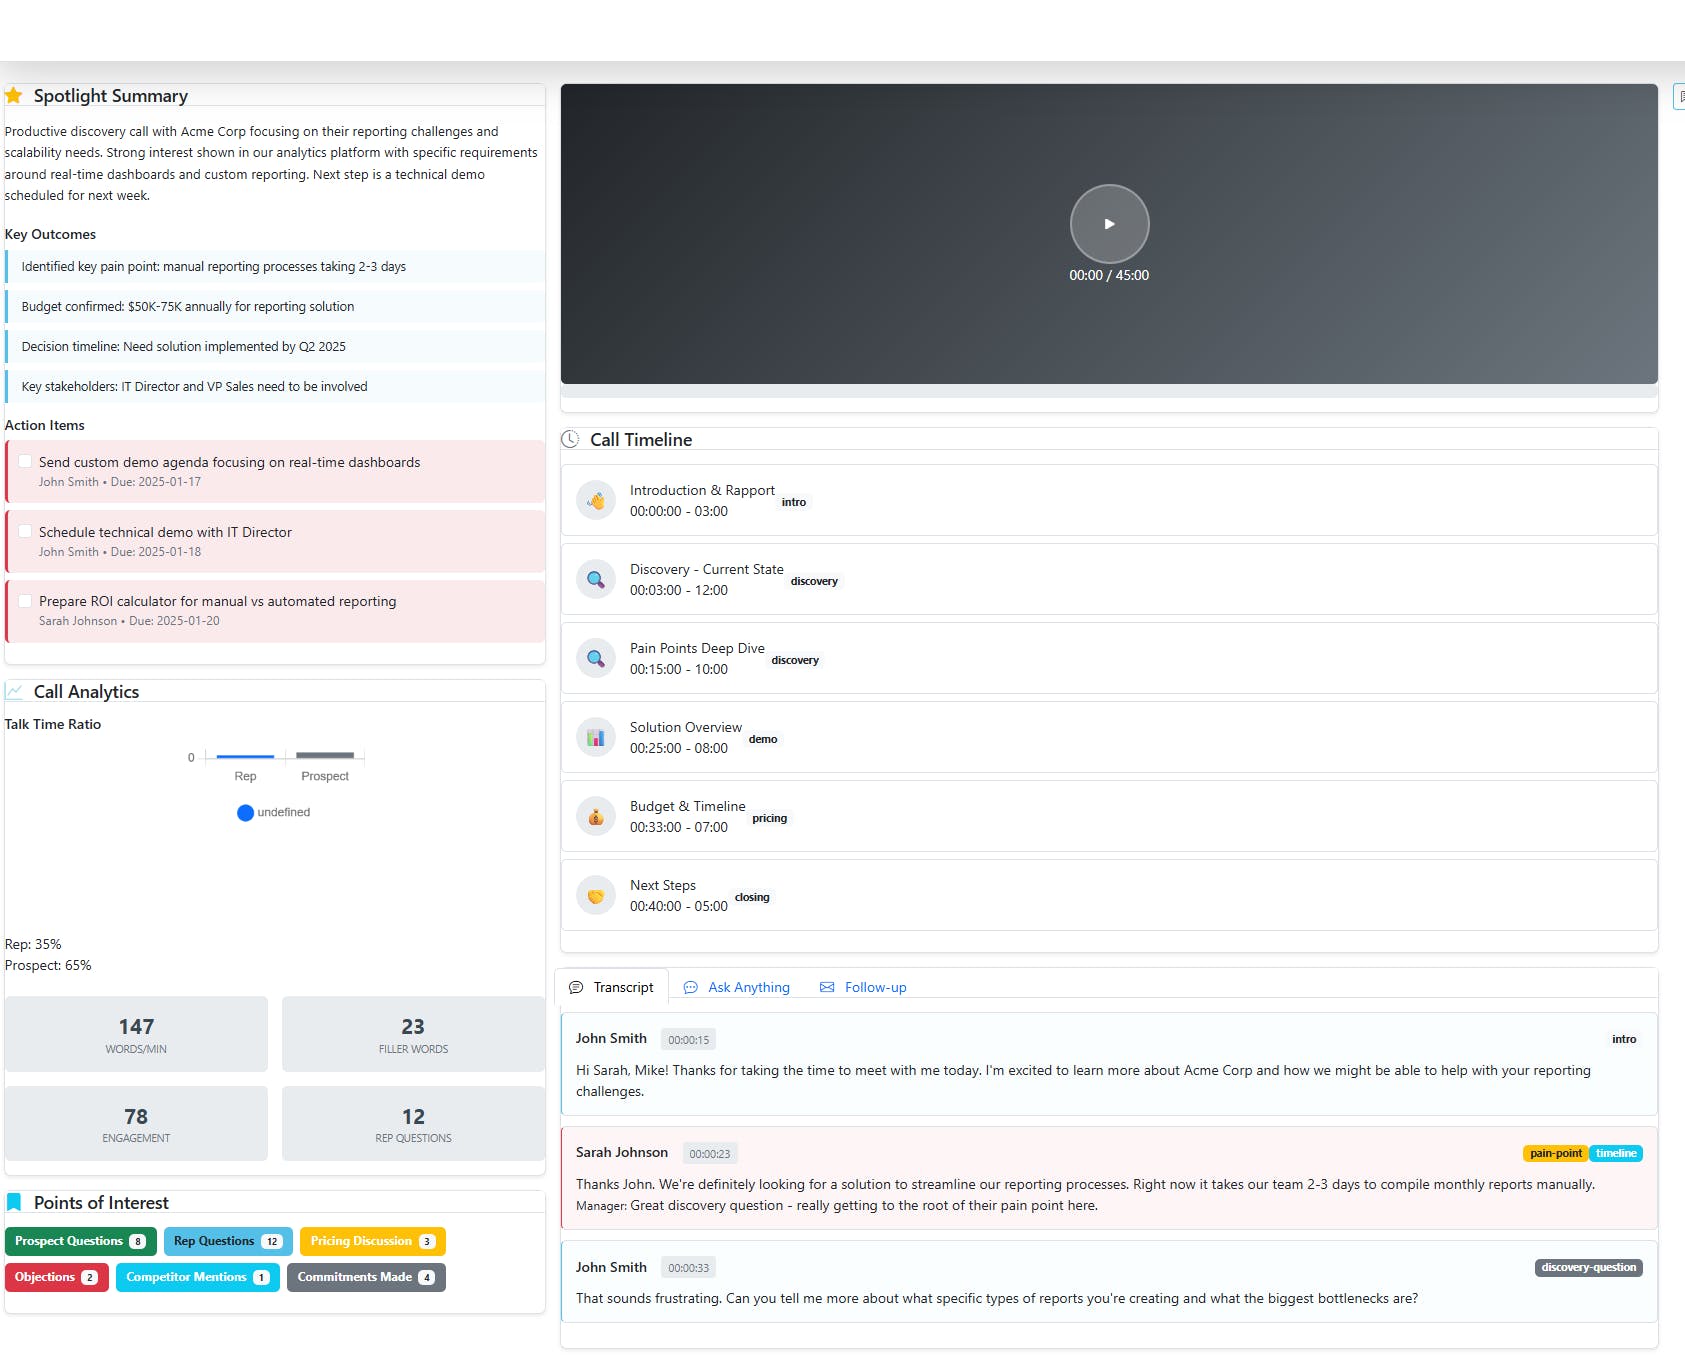Viewport: 1685px width, 1357px height.
Task: Check off 'Schedule technical demo with IT Director'
Action: [25, 531]
